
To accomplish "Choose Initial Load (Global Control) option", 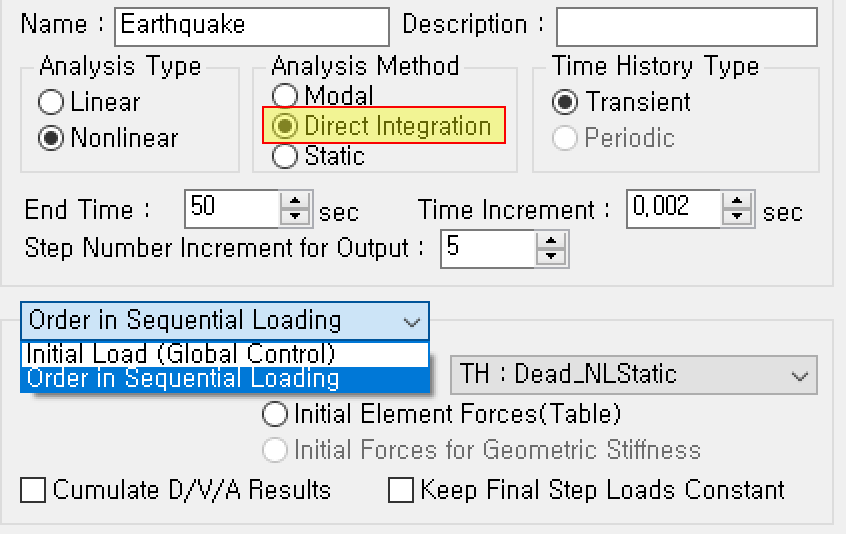I will 180,354.
